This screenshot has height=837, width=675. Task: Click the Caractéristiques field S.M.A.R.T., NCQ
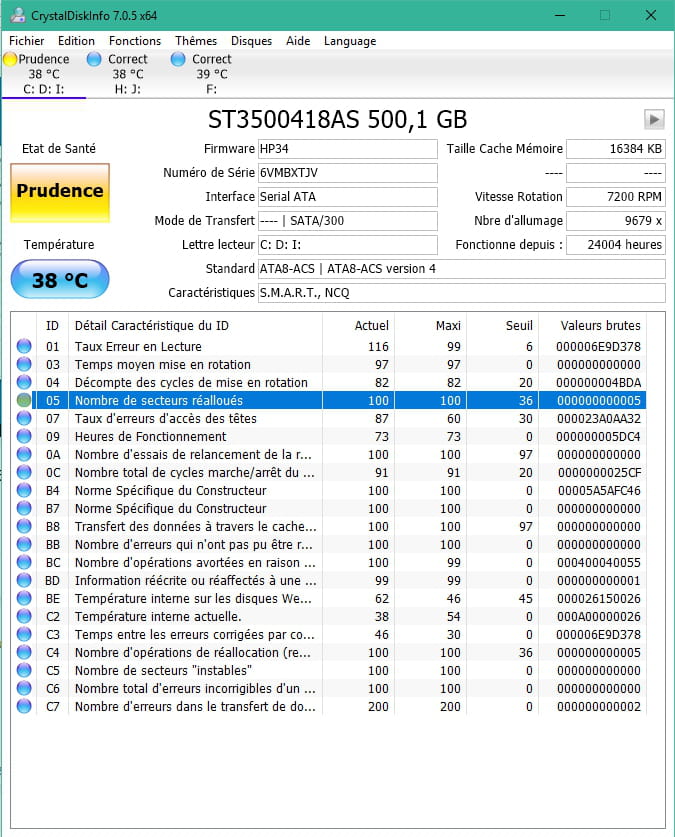tap(462, 293)
